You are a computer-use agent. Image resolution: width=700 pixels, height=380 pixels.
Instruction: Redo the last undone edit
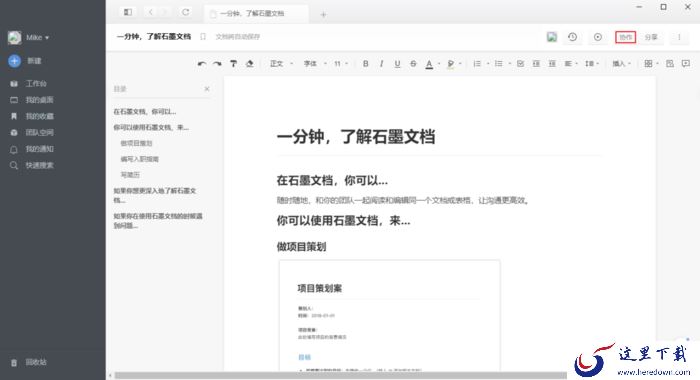[x=217, y=64]
